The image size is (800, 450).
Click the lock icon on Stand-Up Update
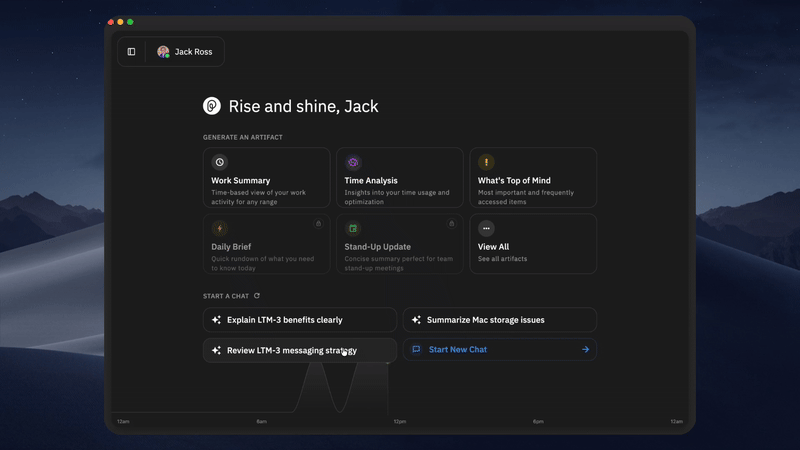[x=452, y=223]
